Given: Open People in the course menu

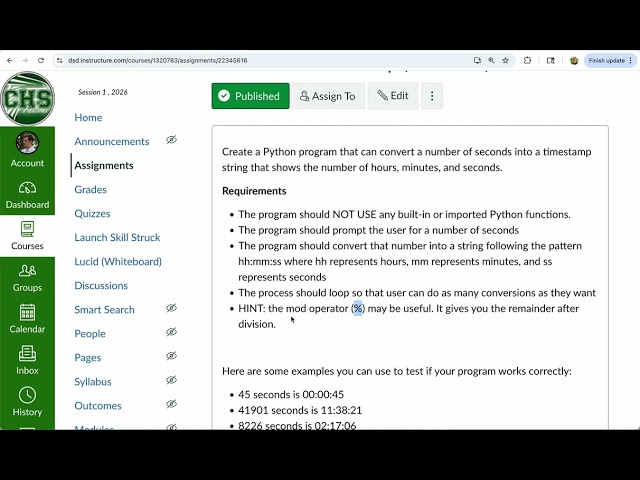Looking at the screenshot, I should pos(90,334).
